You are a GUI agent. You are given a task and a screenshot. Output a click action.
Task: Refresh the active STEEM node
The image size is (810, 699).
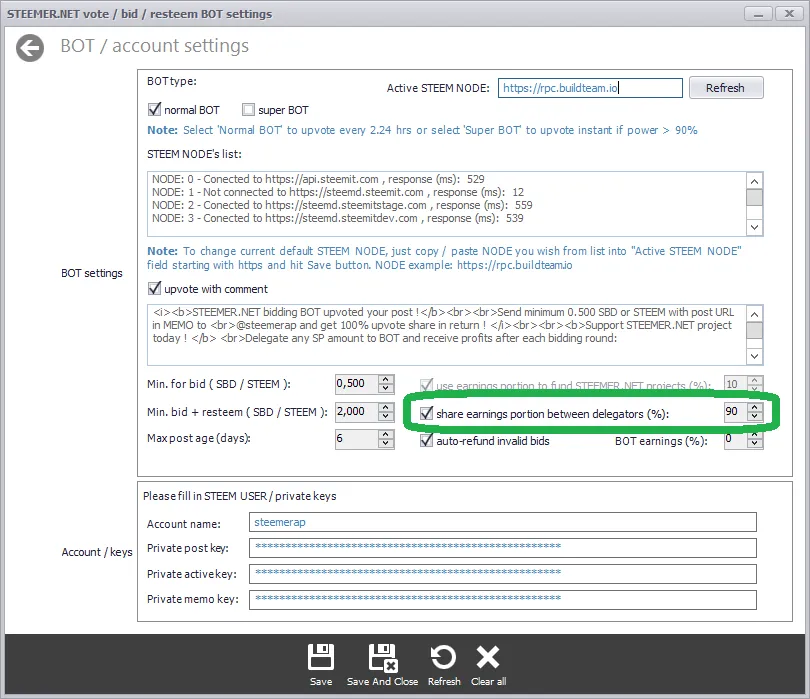click(726, 88)
